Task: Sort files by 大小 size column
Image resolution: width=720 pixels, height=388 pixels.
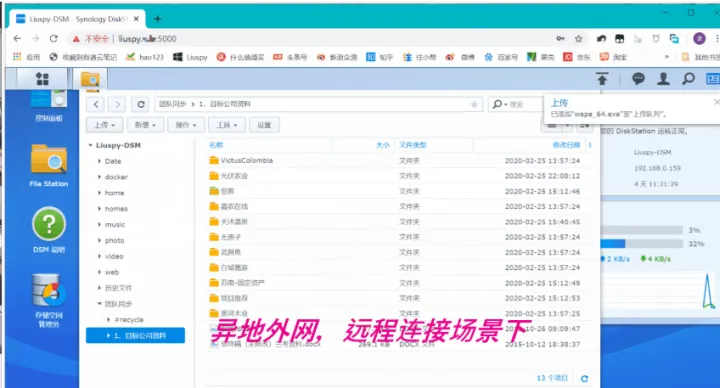Action: point(382,145)
